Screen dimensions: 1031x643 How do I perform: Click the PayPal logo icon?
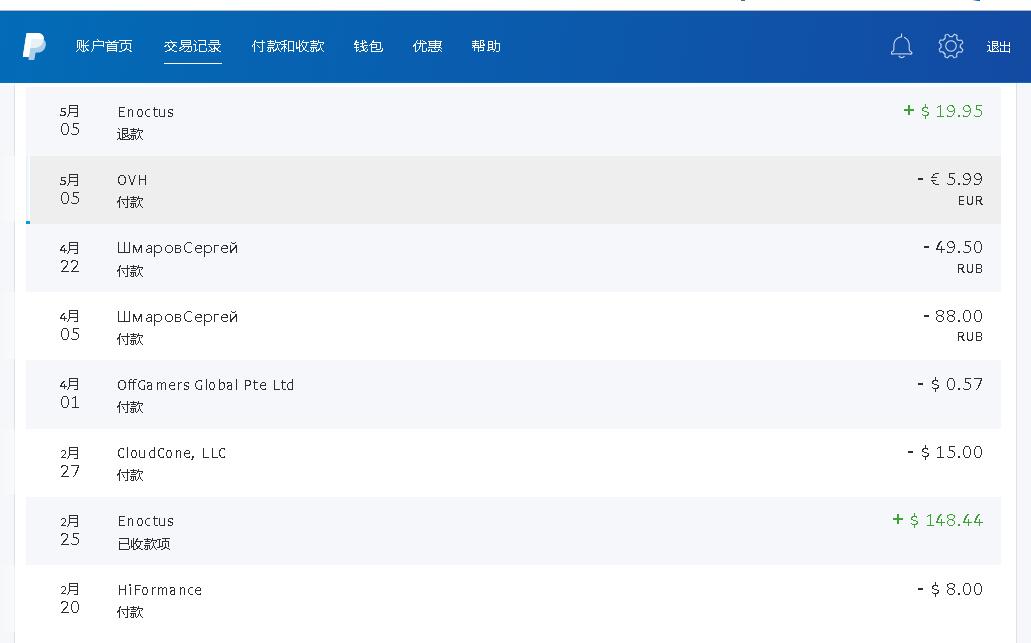coord(34,46)
